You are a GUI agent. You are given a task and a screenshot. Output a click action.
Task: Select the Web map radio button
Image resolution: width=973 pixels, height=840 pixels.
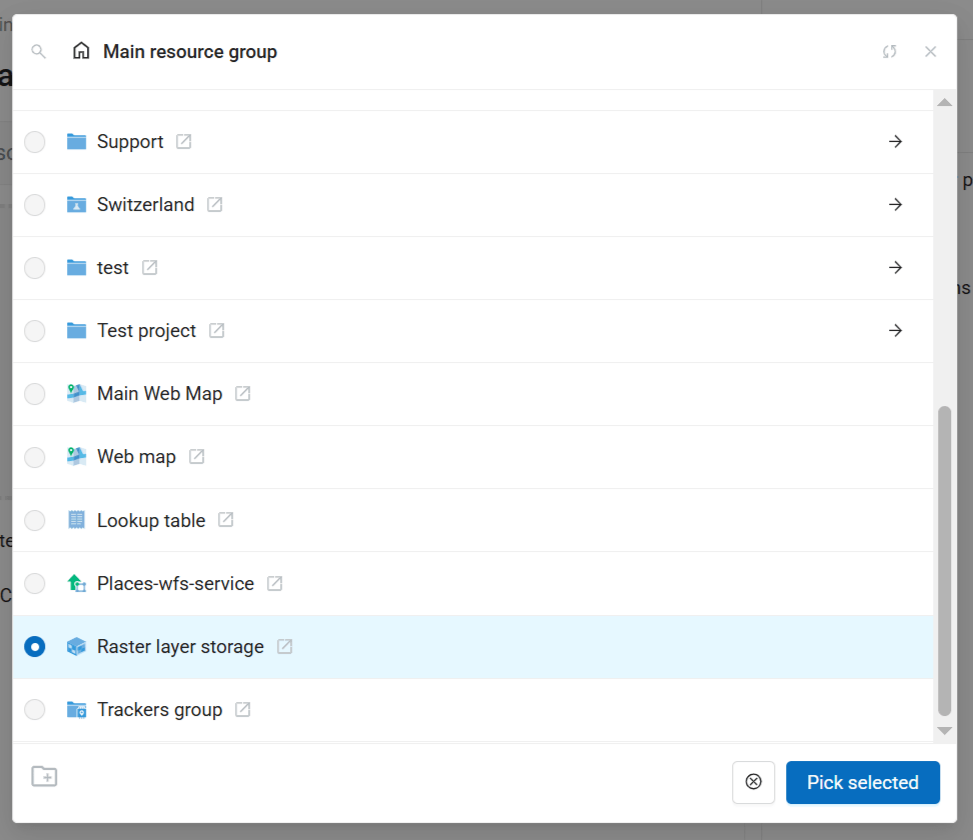click(x=35, y=457)
